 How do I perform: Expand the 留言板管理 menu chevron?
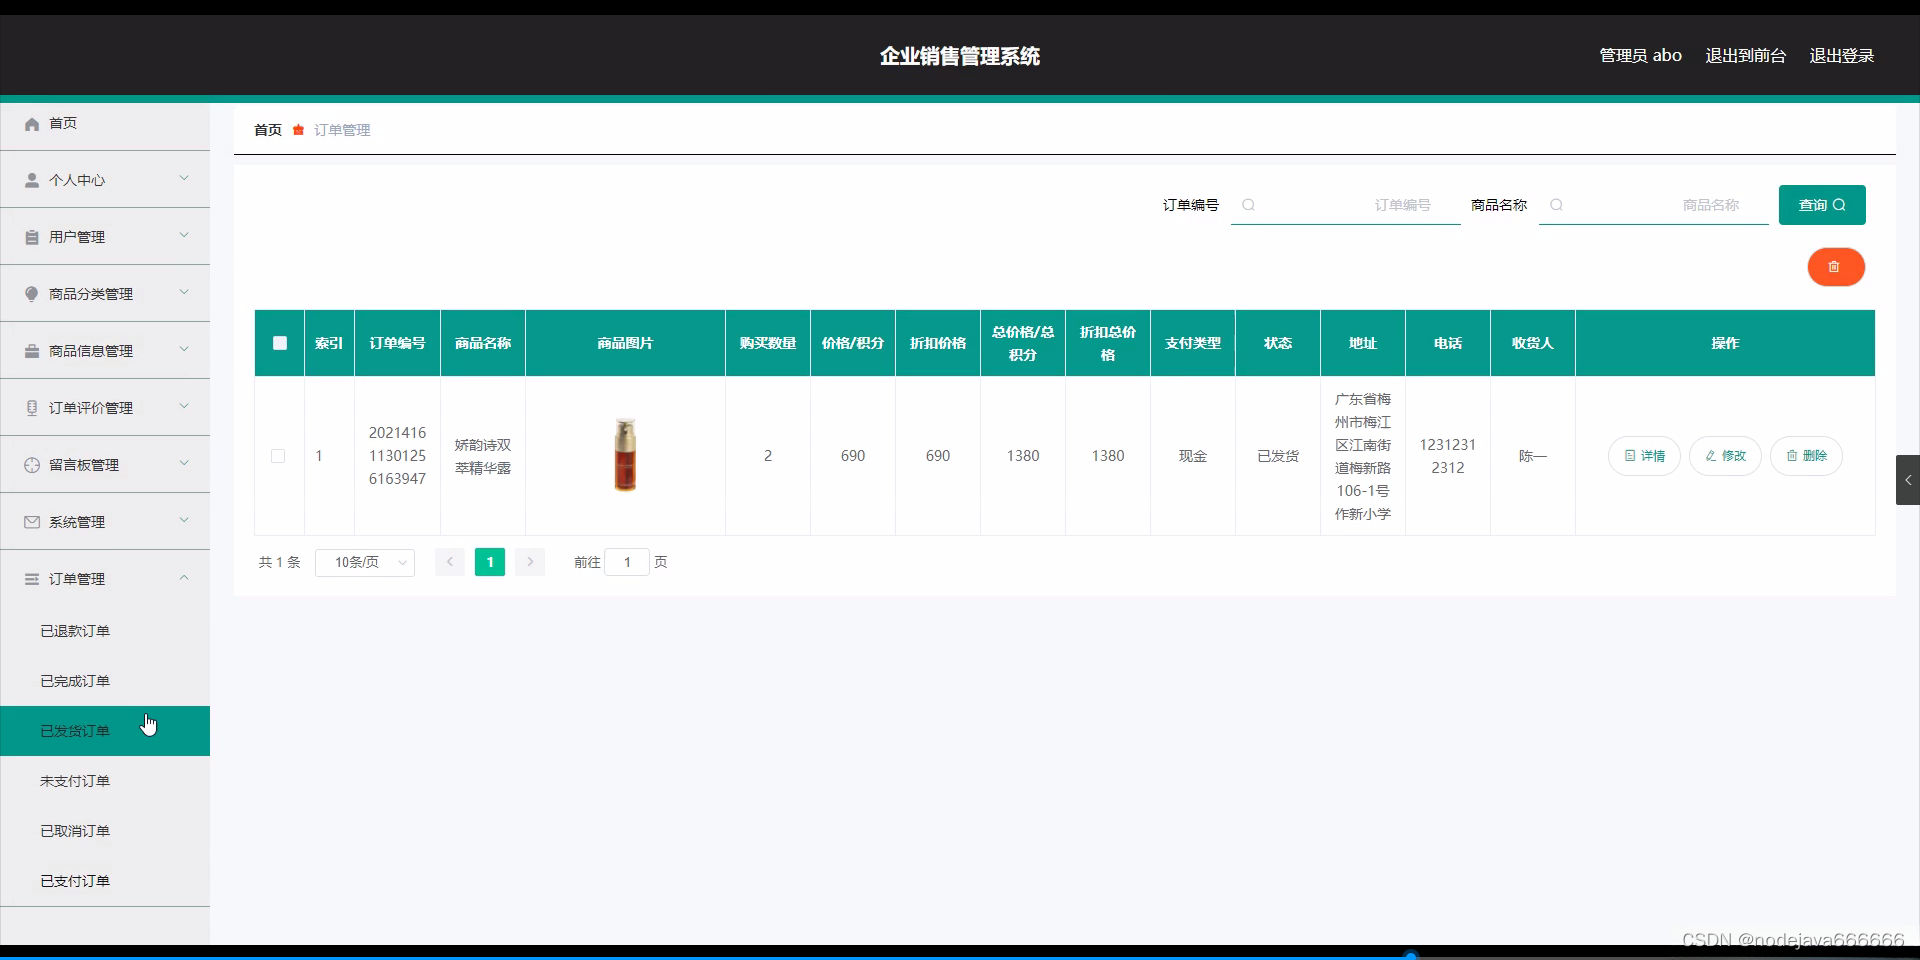pos(184,464)
